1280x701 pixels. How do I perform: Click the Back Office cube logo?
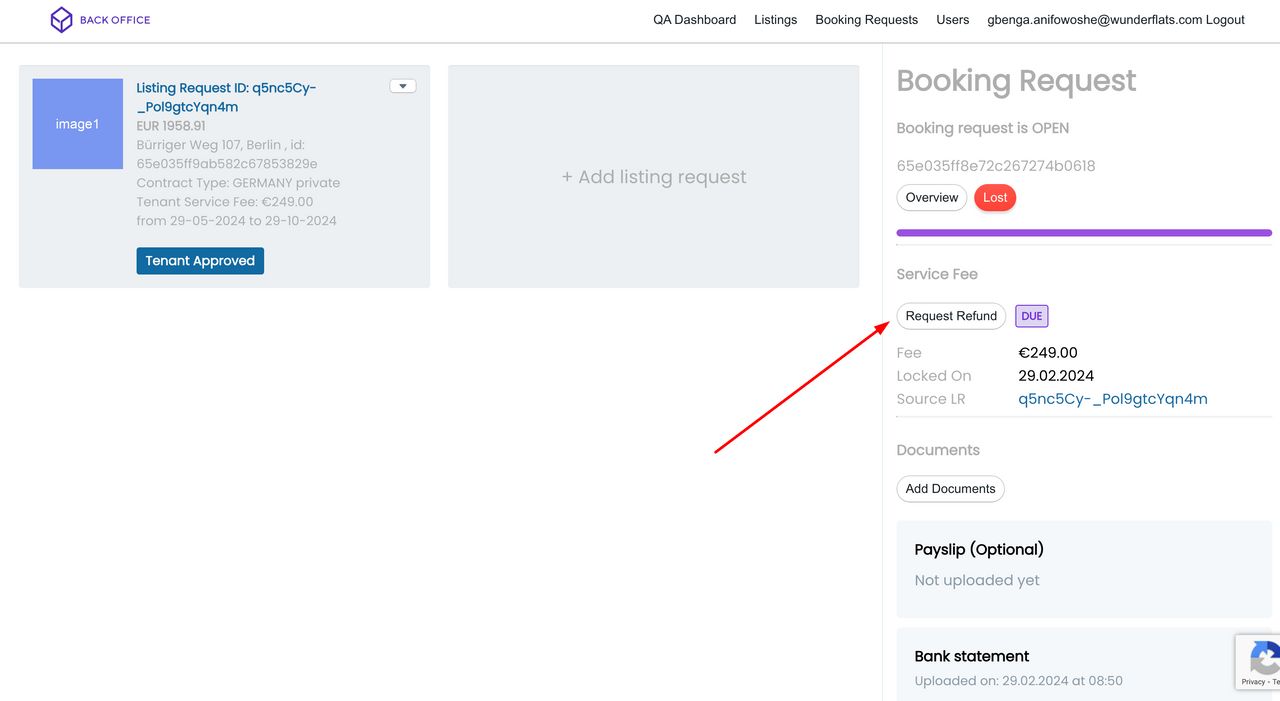point(62,20)
